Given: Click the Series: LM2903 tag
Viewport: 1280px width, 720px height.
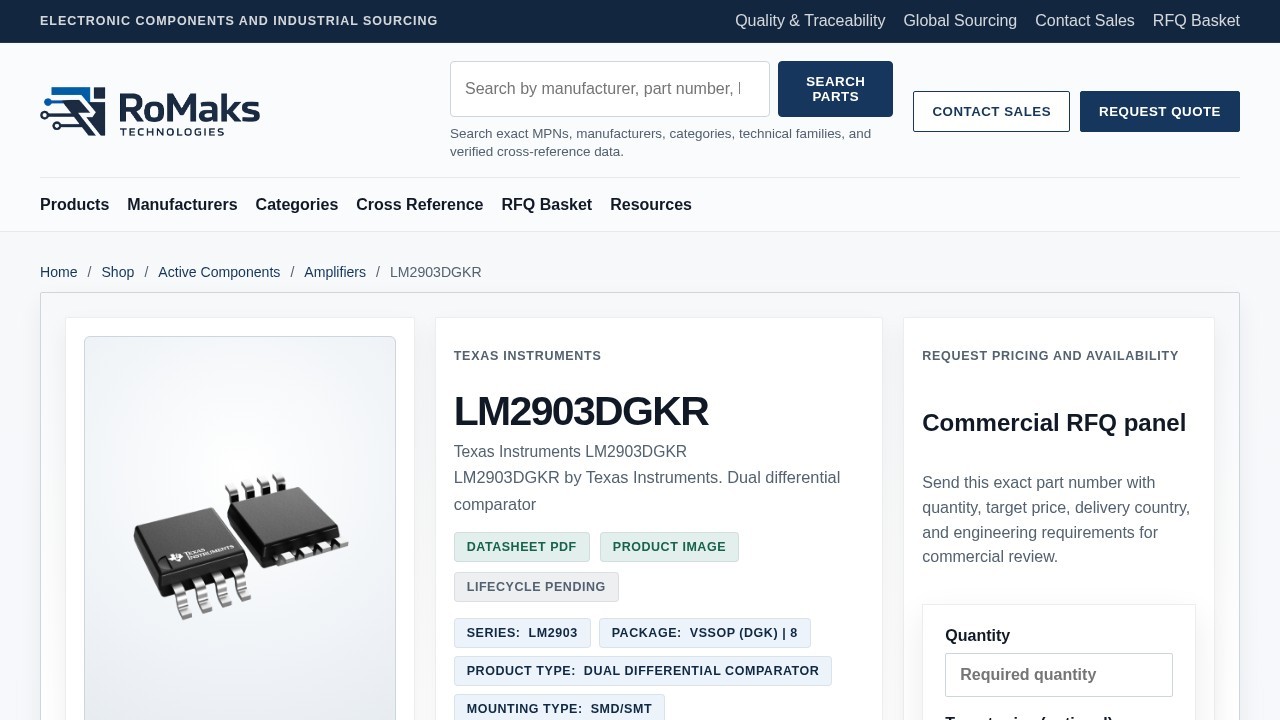Looking at the screenshot, I should point(522,633).
